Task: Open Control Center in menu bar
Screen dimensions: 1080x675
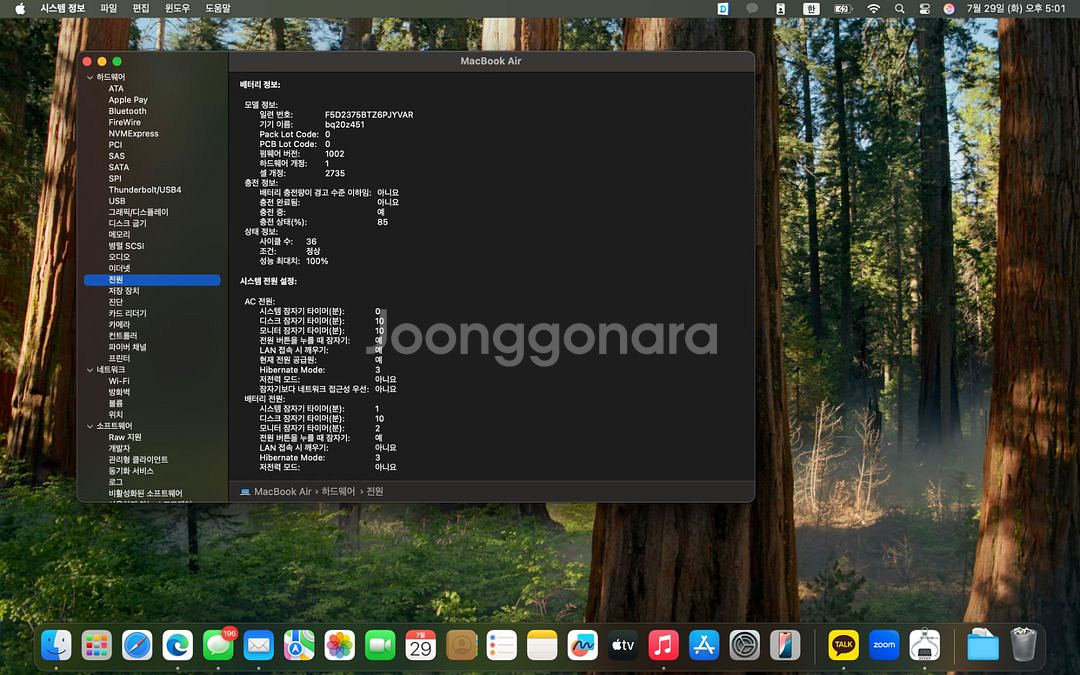Action: (x=925, y=8)
